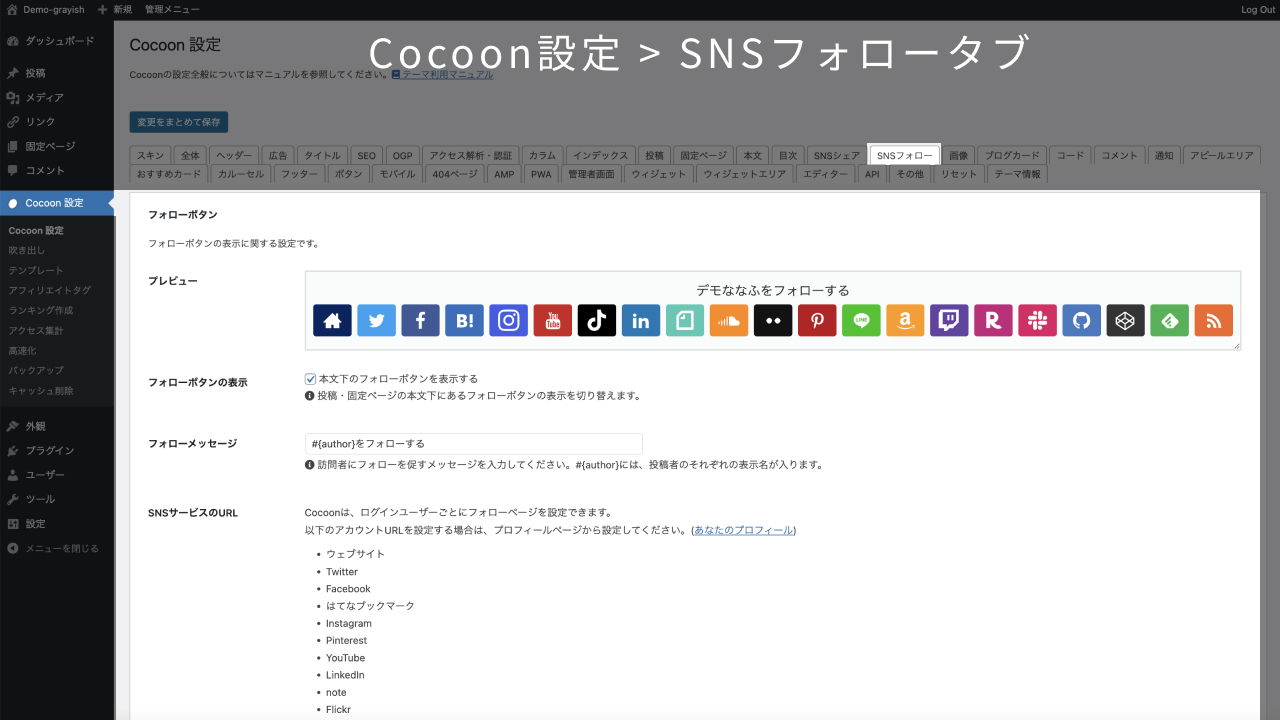The height and width of the screenshot is (720, 1280).
Task: Switch to the ブログカード tab
Action: tap(1012, 156)
